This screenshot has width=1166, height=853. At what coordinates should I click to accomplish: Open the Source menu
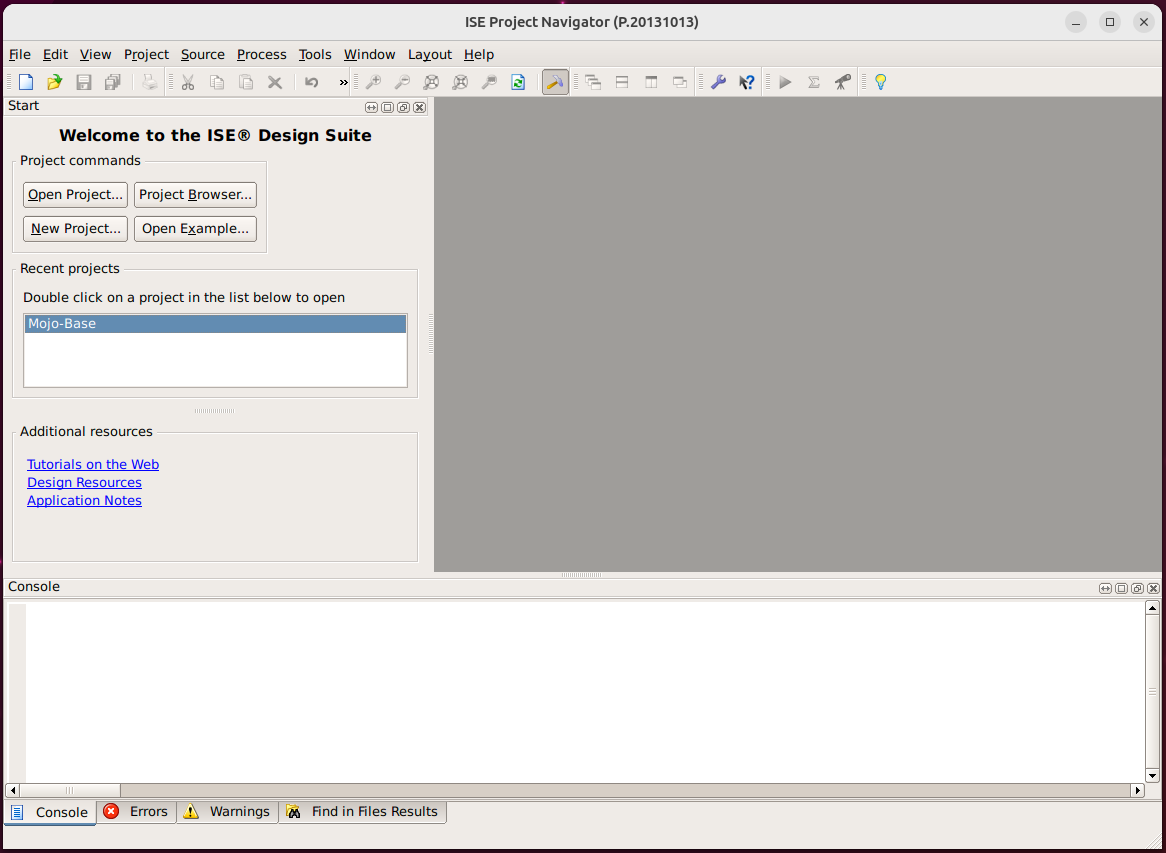pos(203,54)
